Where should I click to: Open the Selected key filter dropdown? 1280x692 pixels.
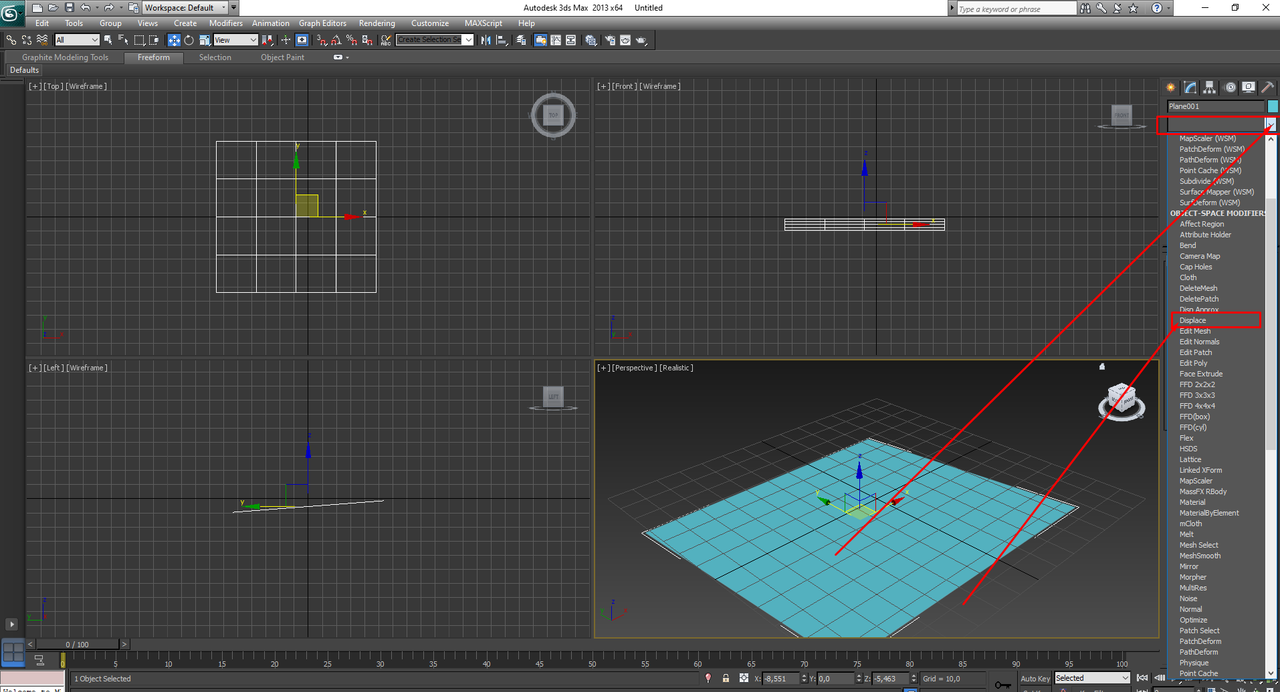(x=1092, y=678)
